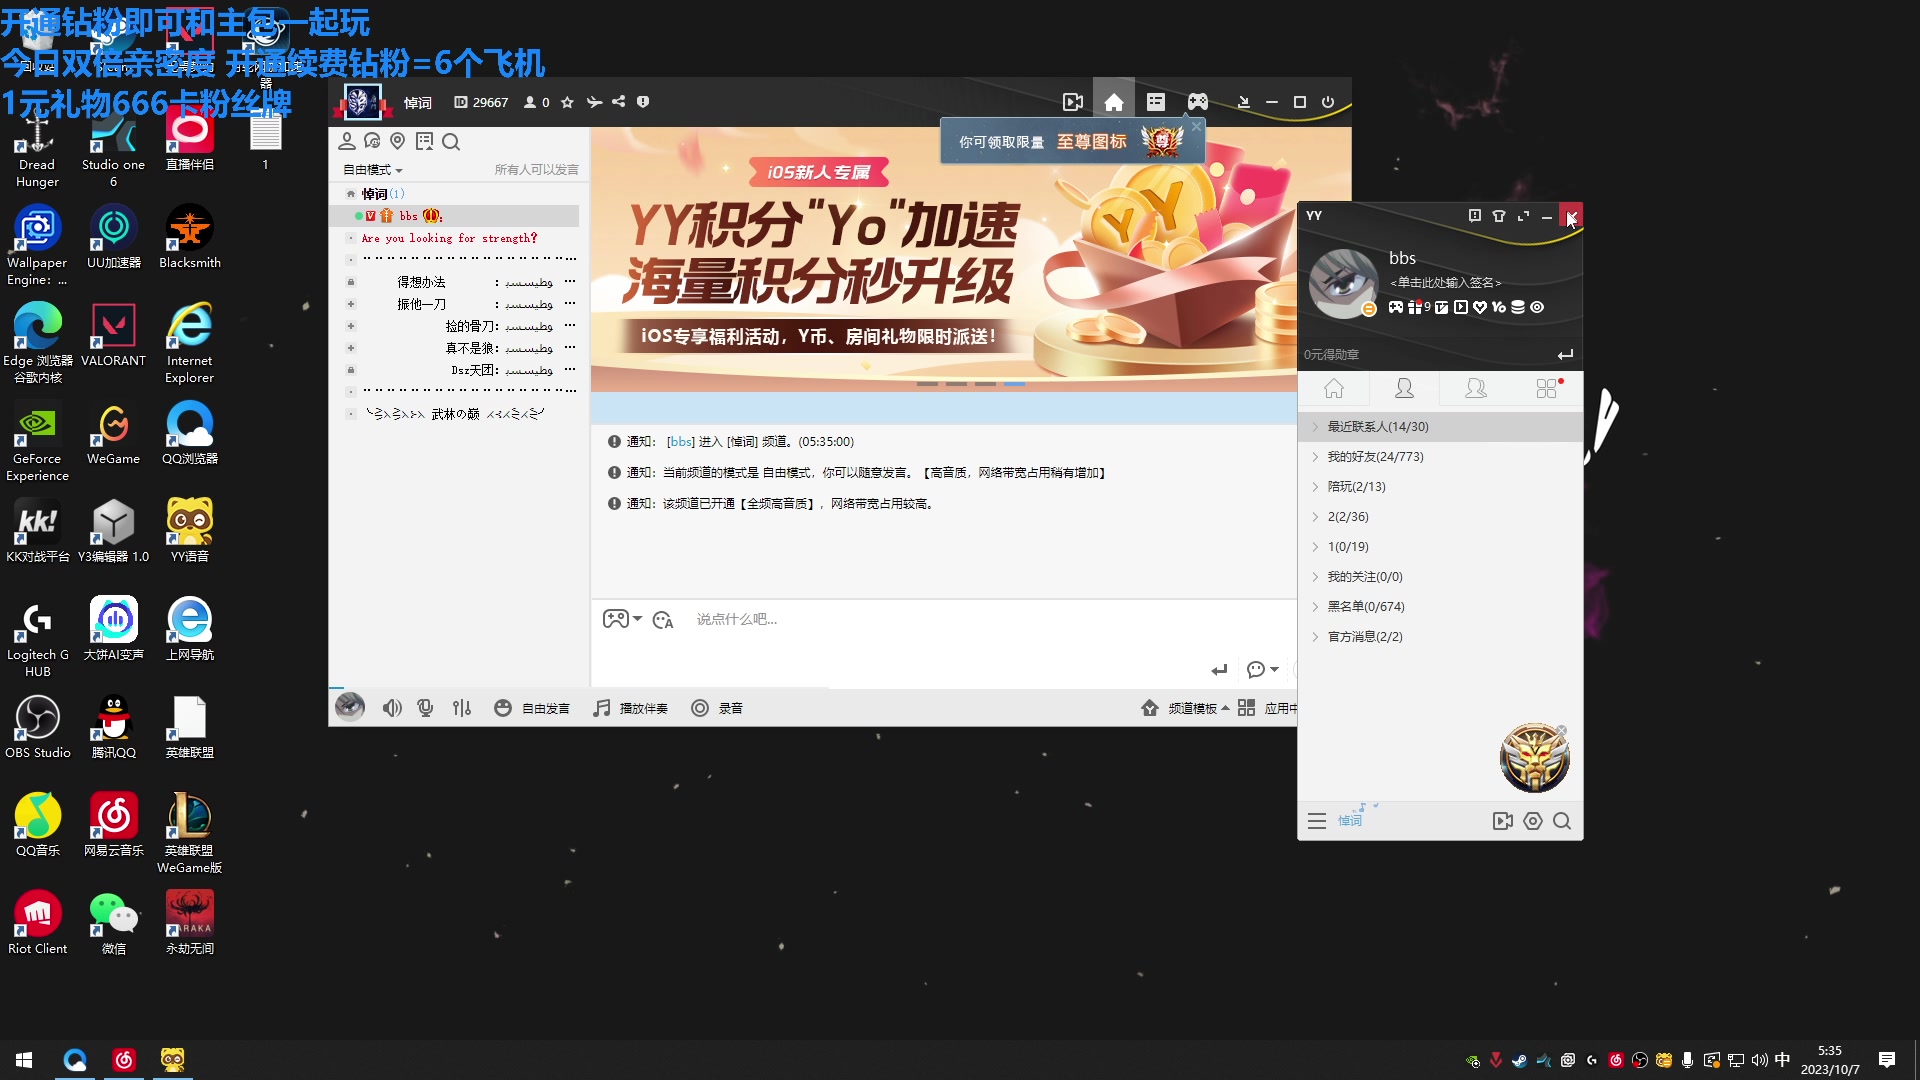Open member list person icon above channel tree
The height and width of the screenshot is (1080, 1920).
pos(347,142)
